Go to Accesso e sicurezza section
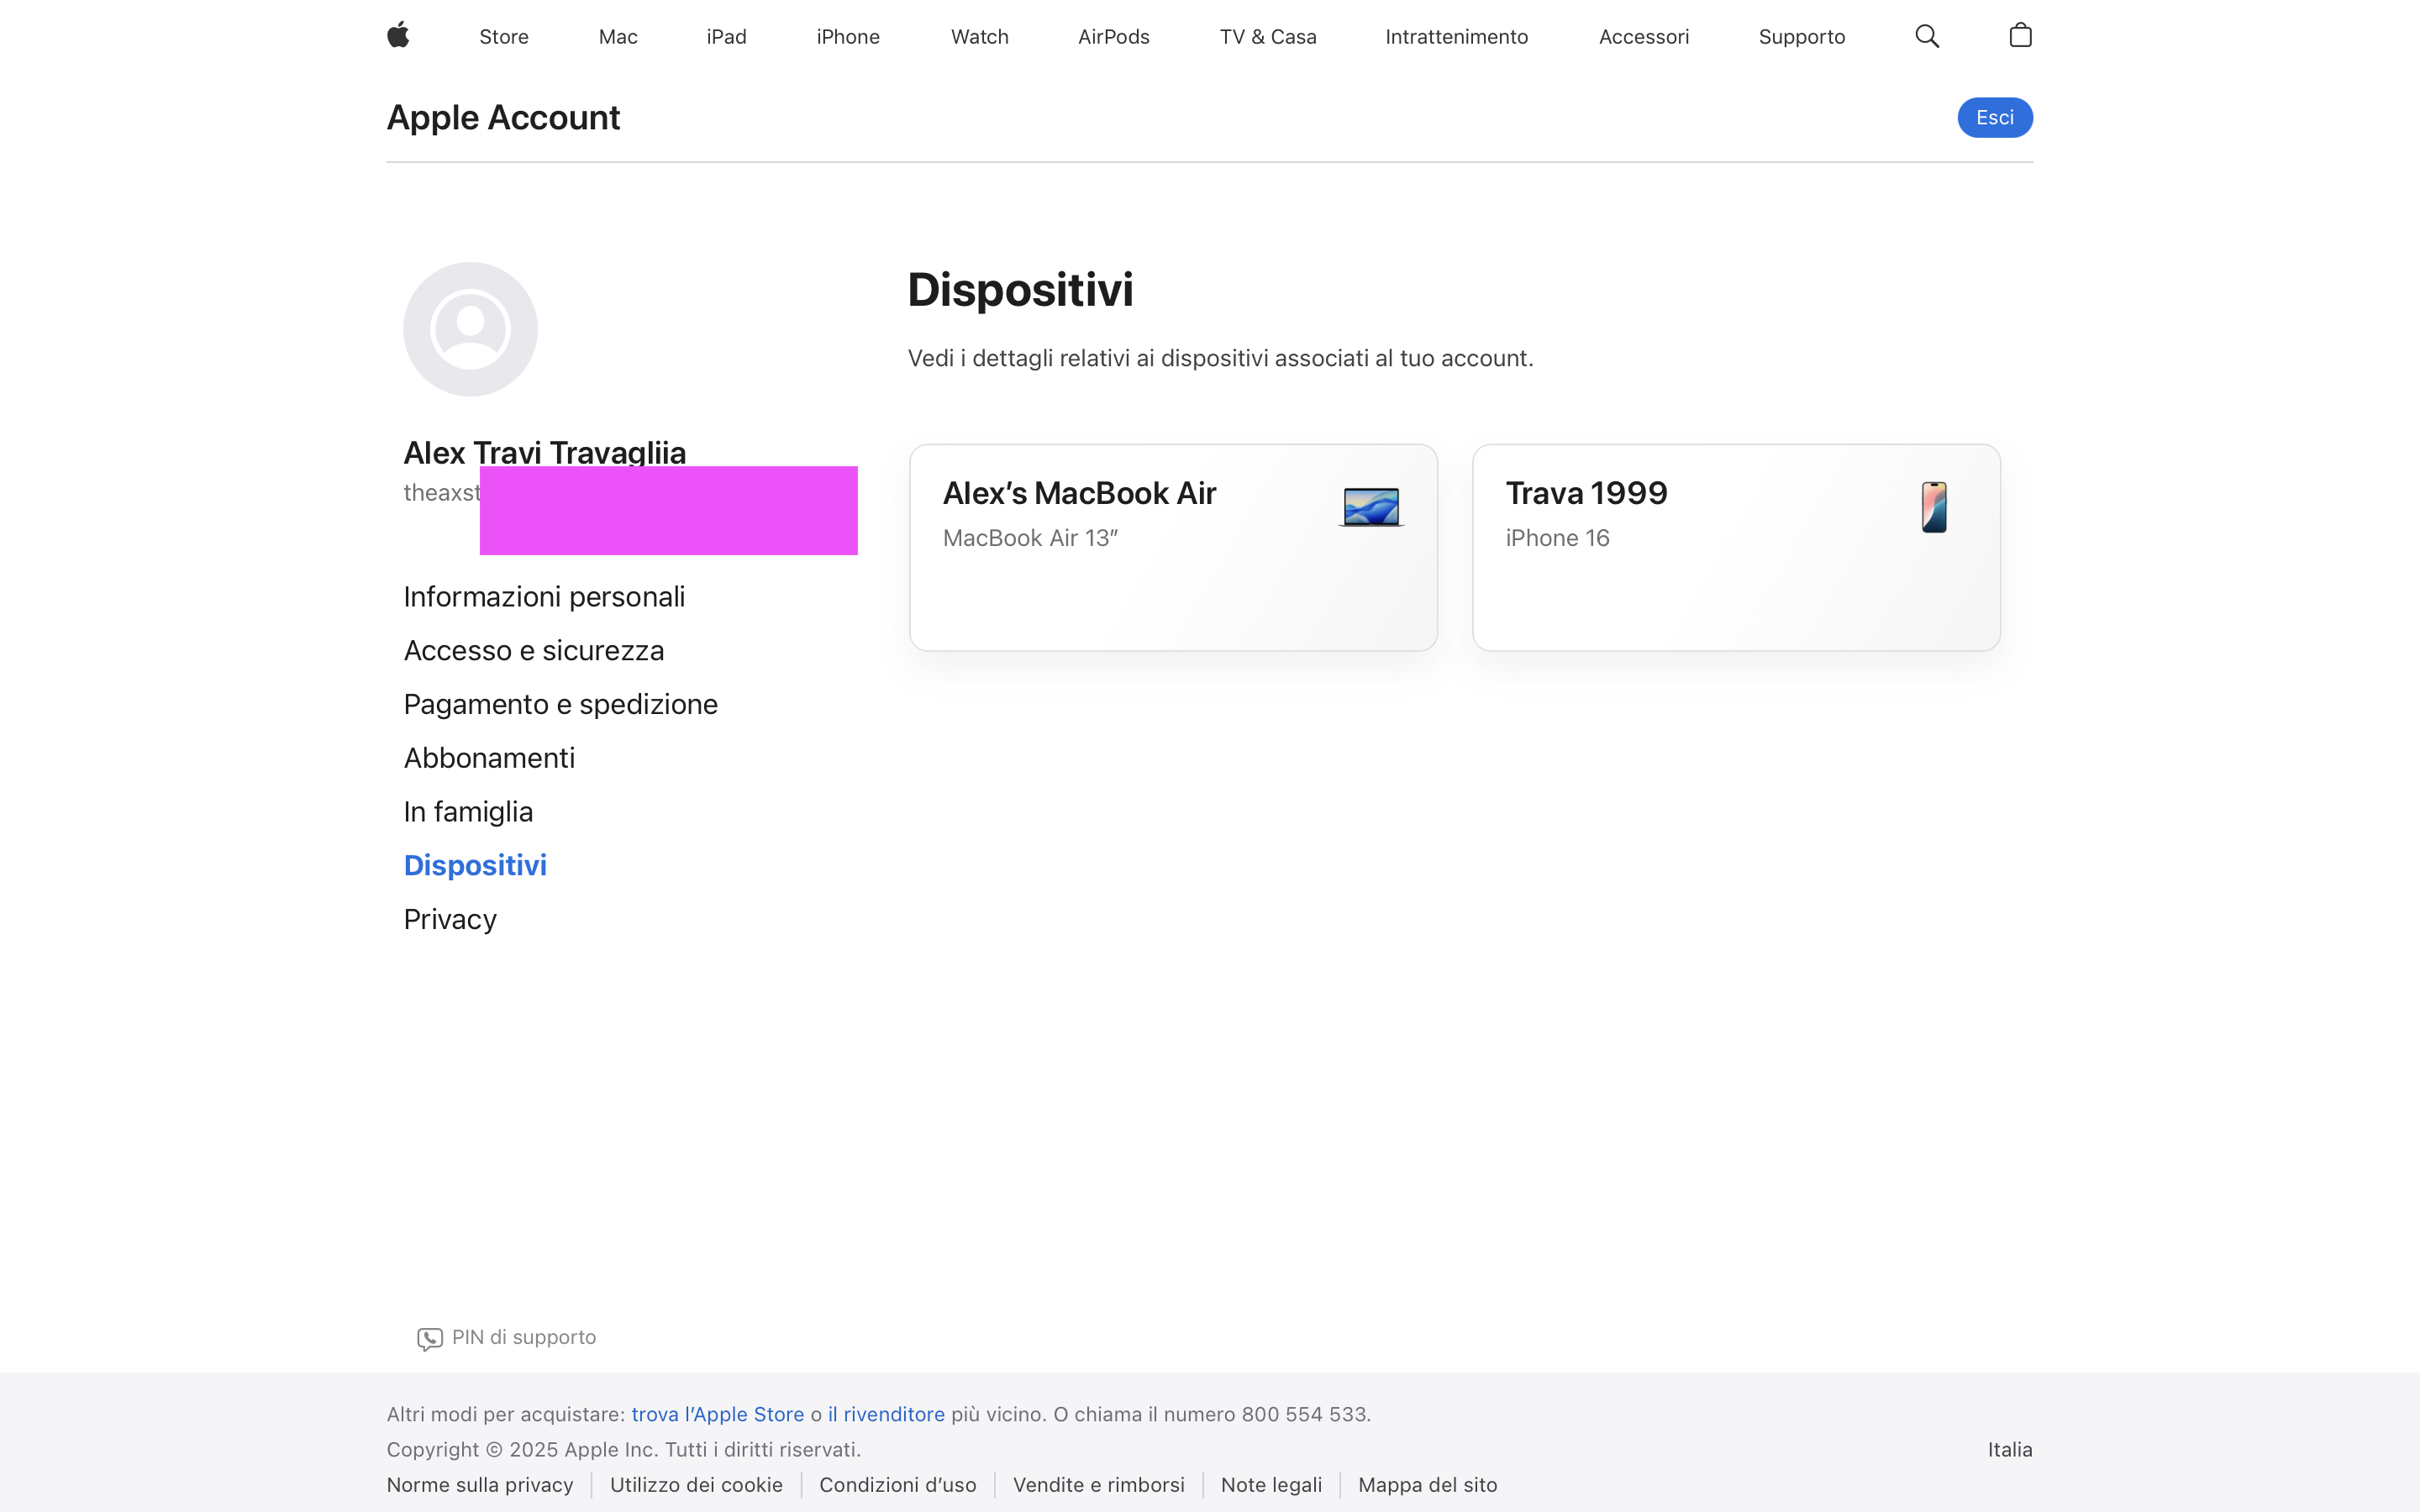 pyautogui.click(x=534, y=651)
